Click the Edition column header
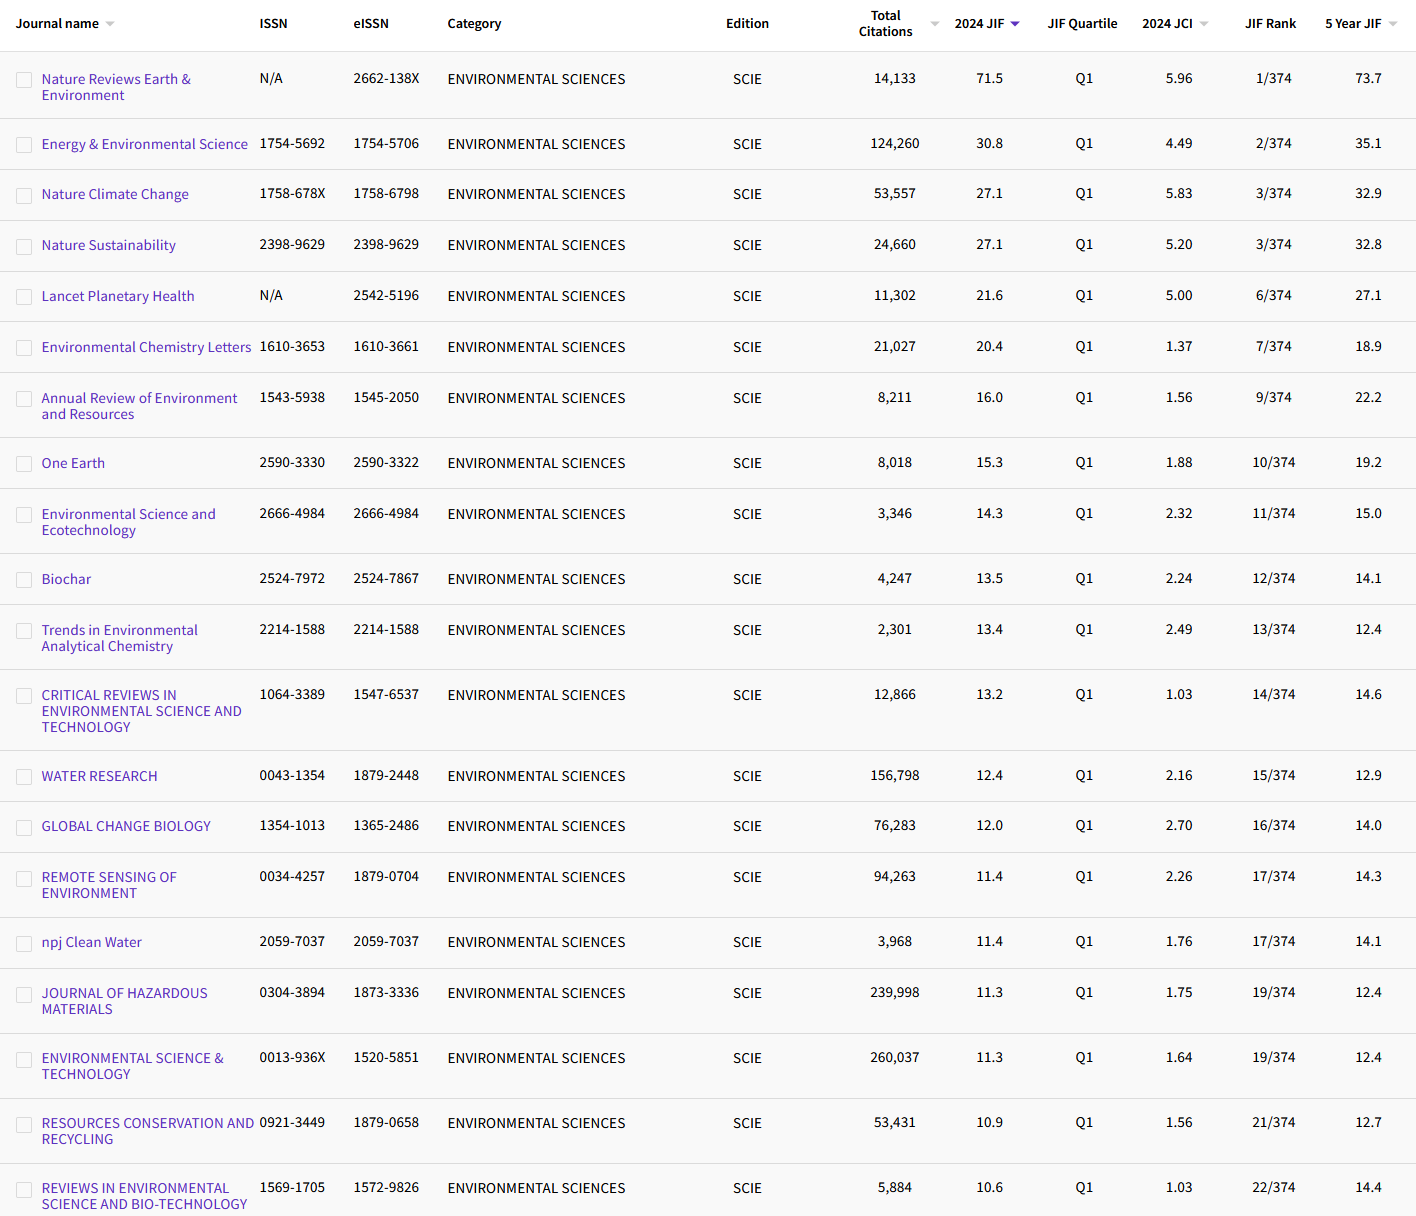 pyautogui.click(x=747, y=24)
